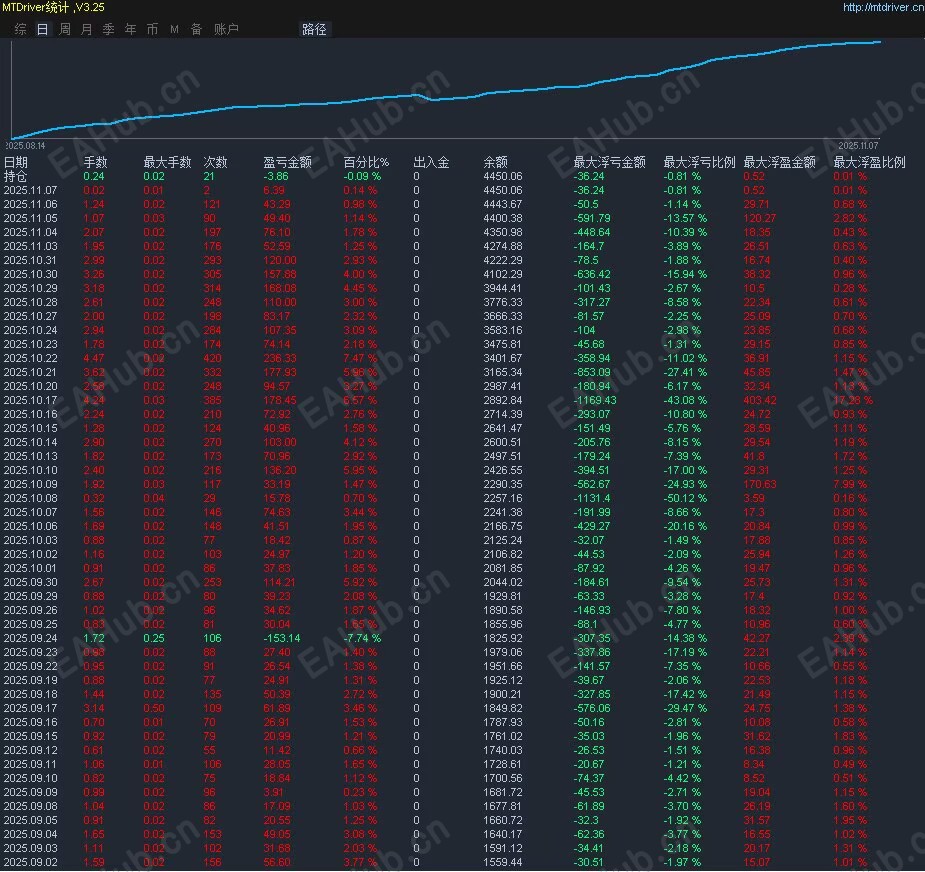This screenshot has height=872, width=925.
Task: Open the http://mtdriver.cn link
Action: point(883,7)
